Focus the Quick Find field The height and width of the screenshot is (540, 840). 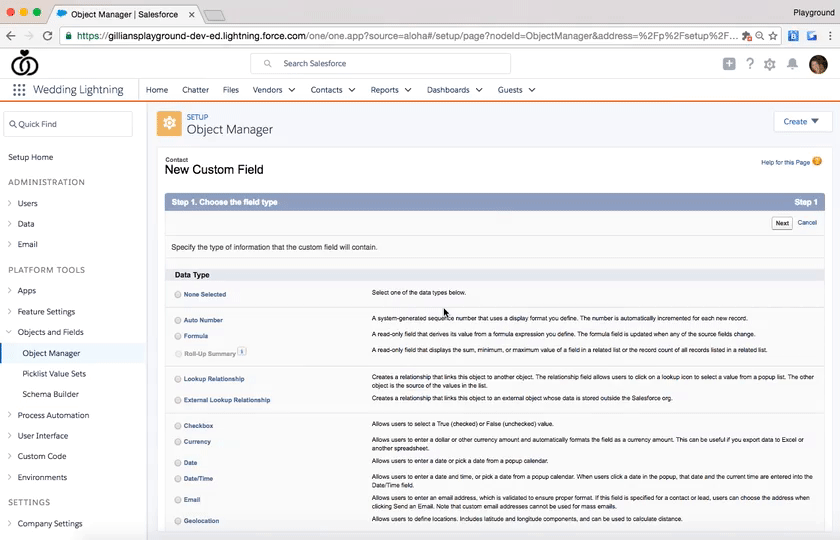[68, 124]
